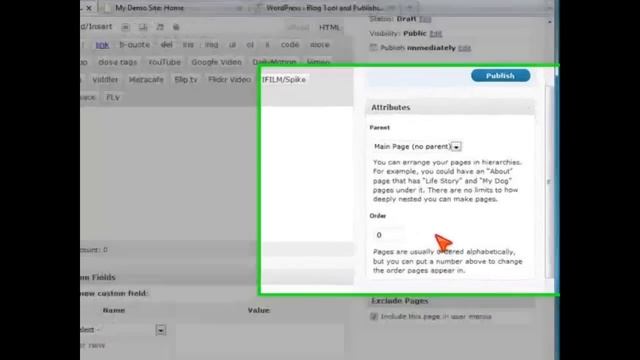Click the Viddler video button
640x360 pixels.
tap(105, 80)
